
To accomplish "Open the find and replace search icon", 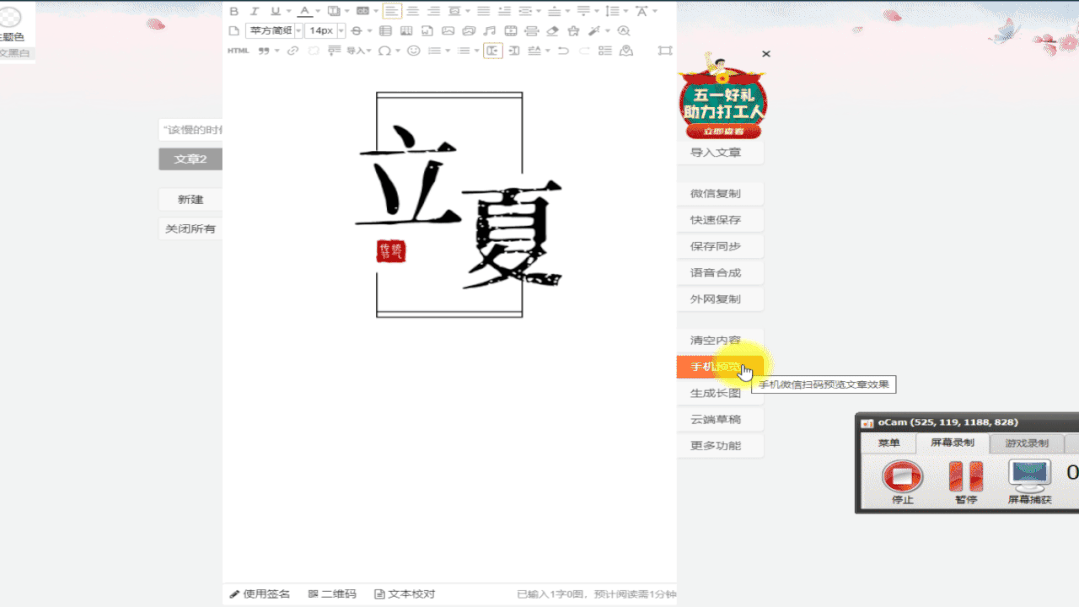I will coord(624,31).
